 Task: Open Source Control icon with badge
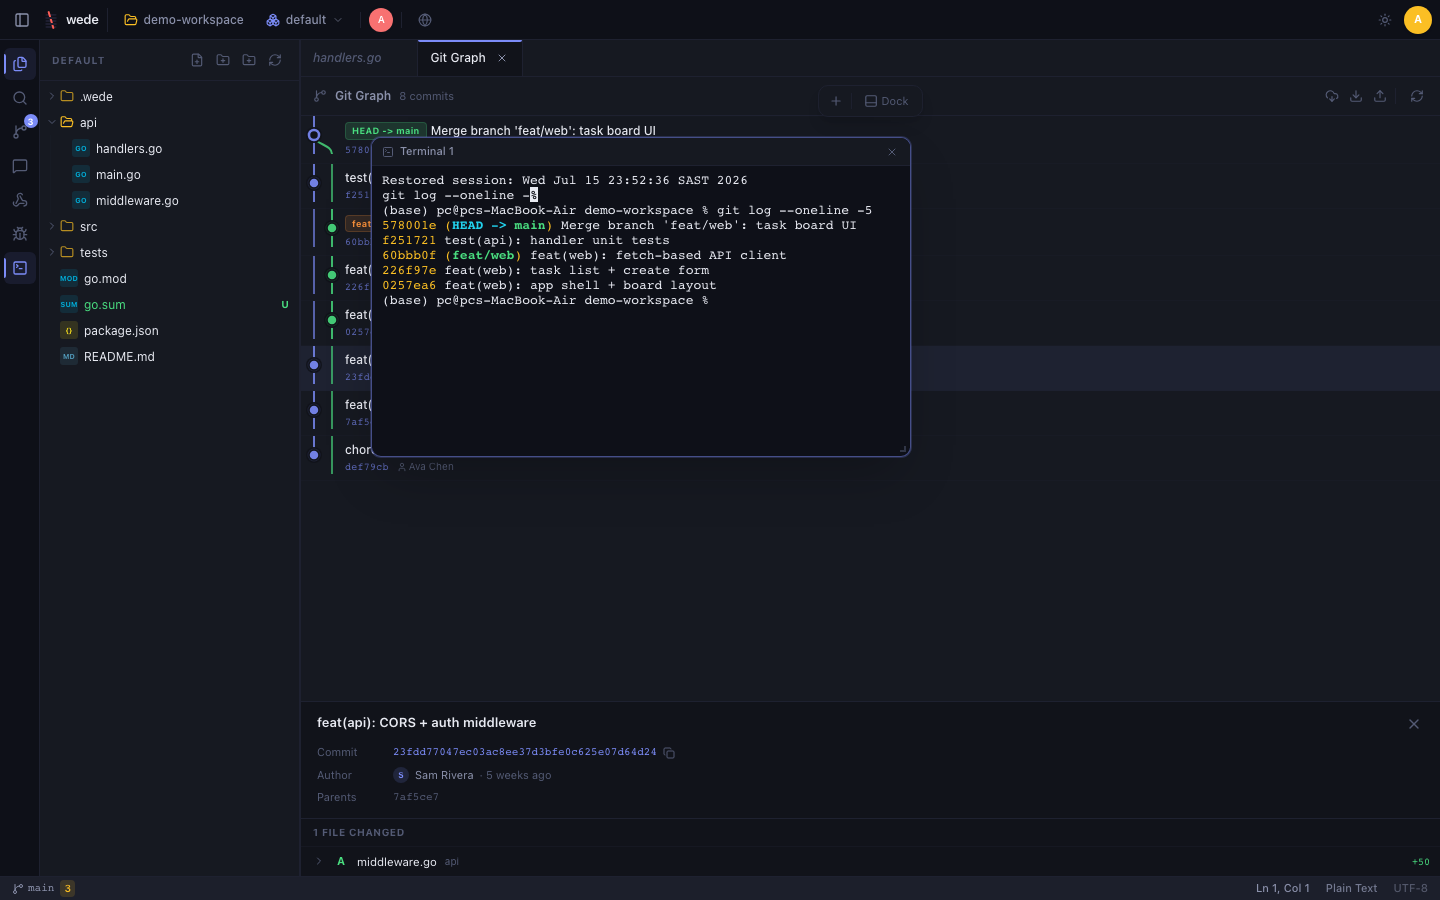pos(20,132)
